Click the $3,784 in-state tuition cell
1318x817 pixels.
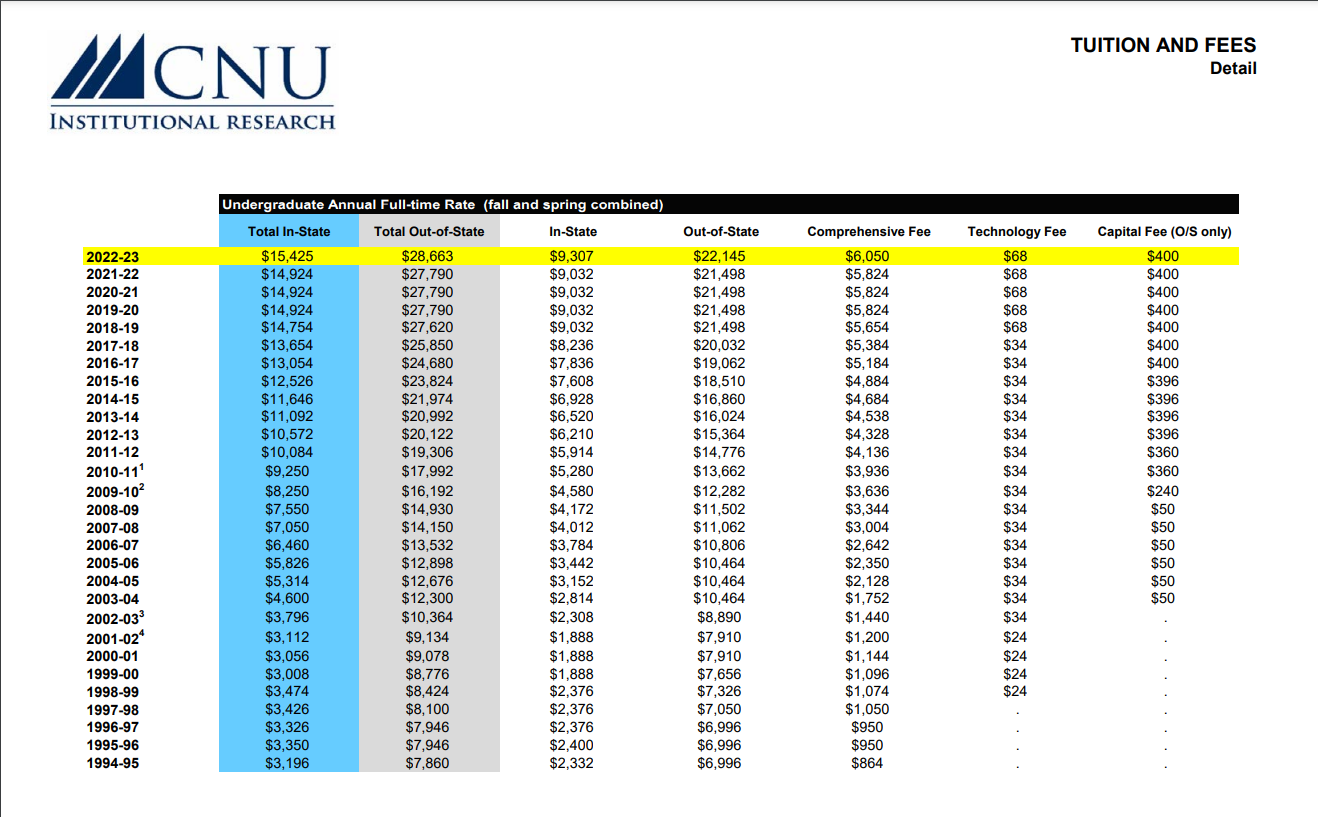click(573, 545)
